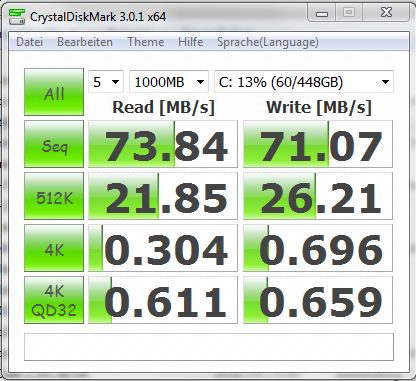Start the 512K benchmark test
The height and width of the screenshot is (381, 416).
tap(54, 196)
